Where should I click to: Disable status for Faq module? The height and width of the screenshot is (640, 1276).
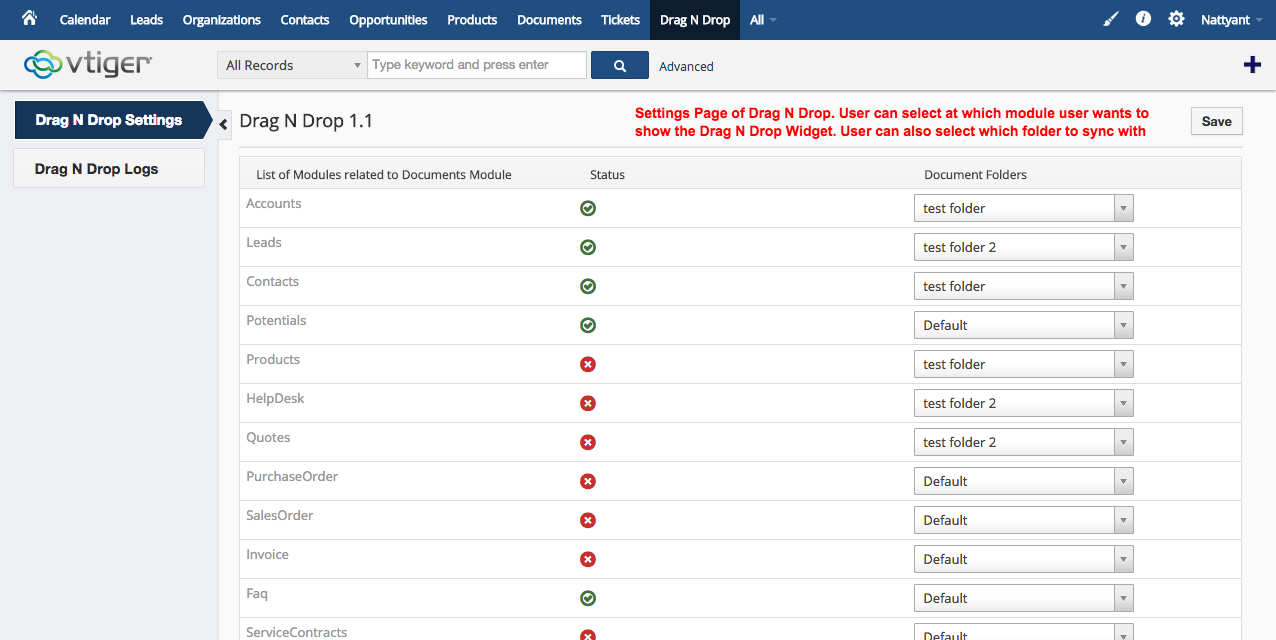click(x=588, y=598)
